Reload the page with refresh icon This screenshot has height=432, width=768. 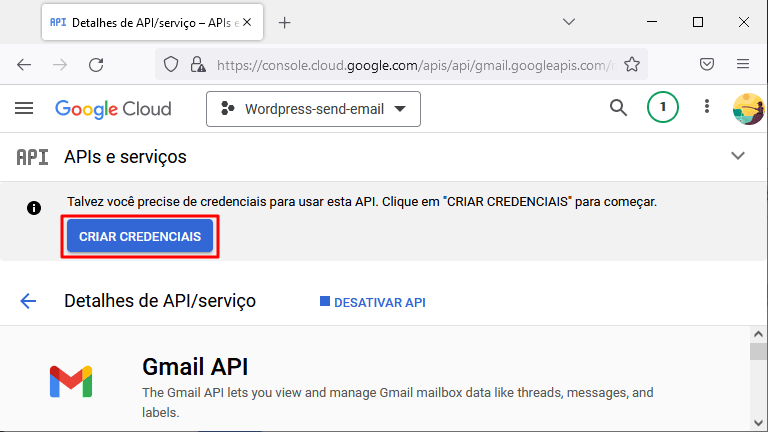tap(96, 65)
